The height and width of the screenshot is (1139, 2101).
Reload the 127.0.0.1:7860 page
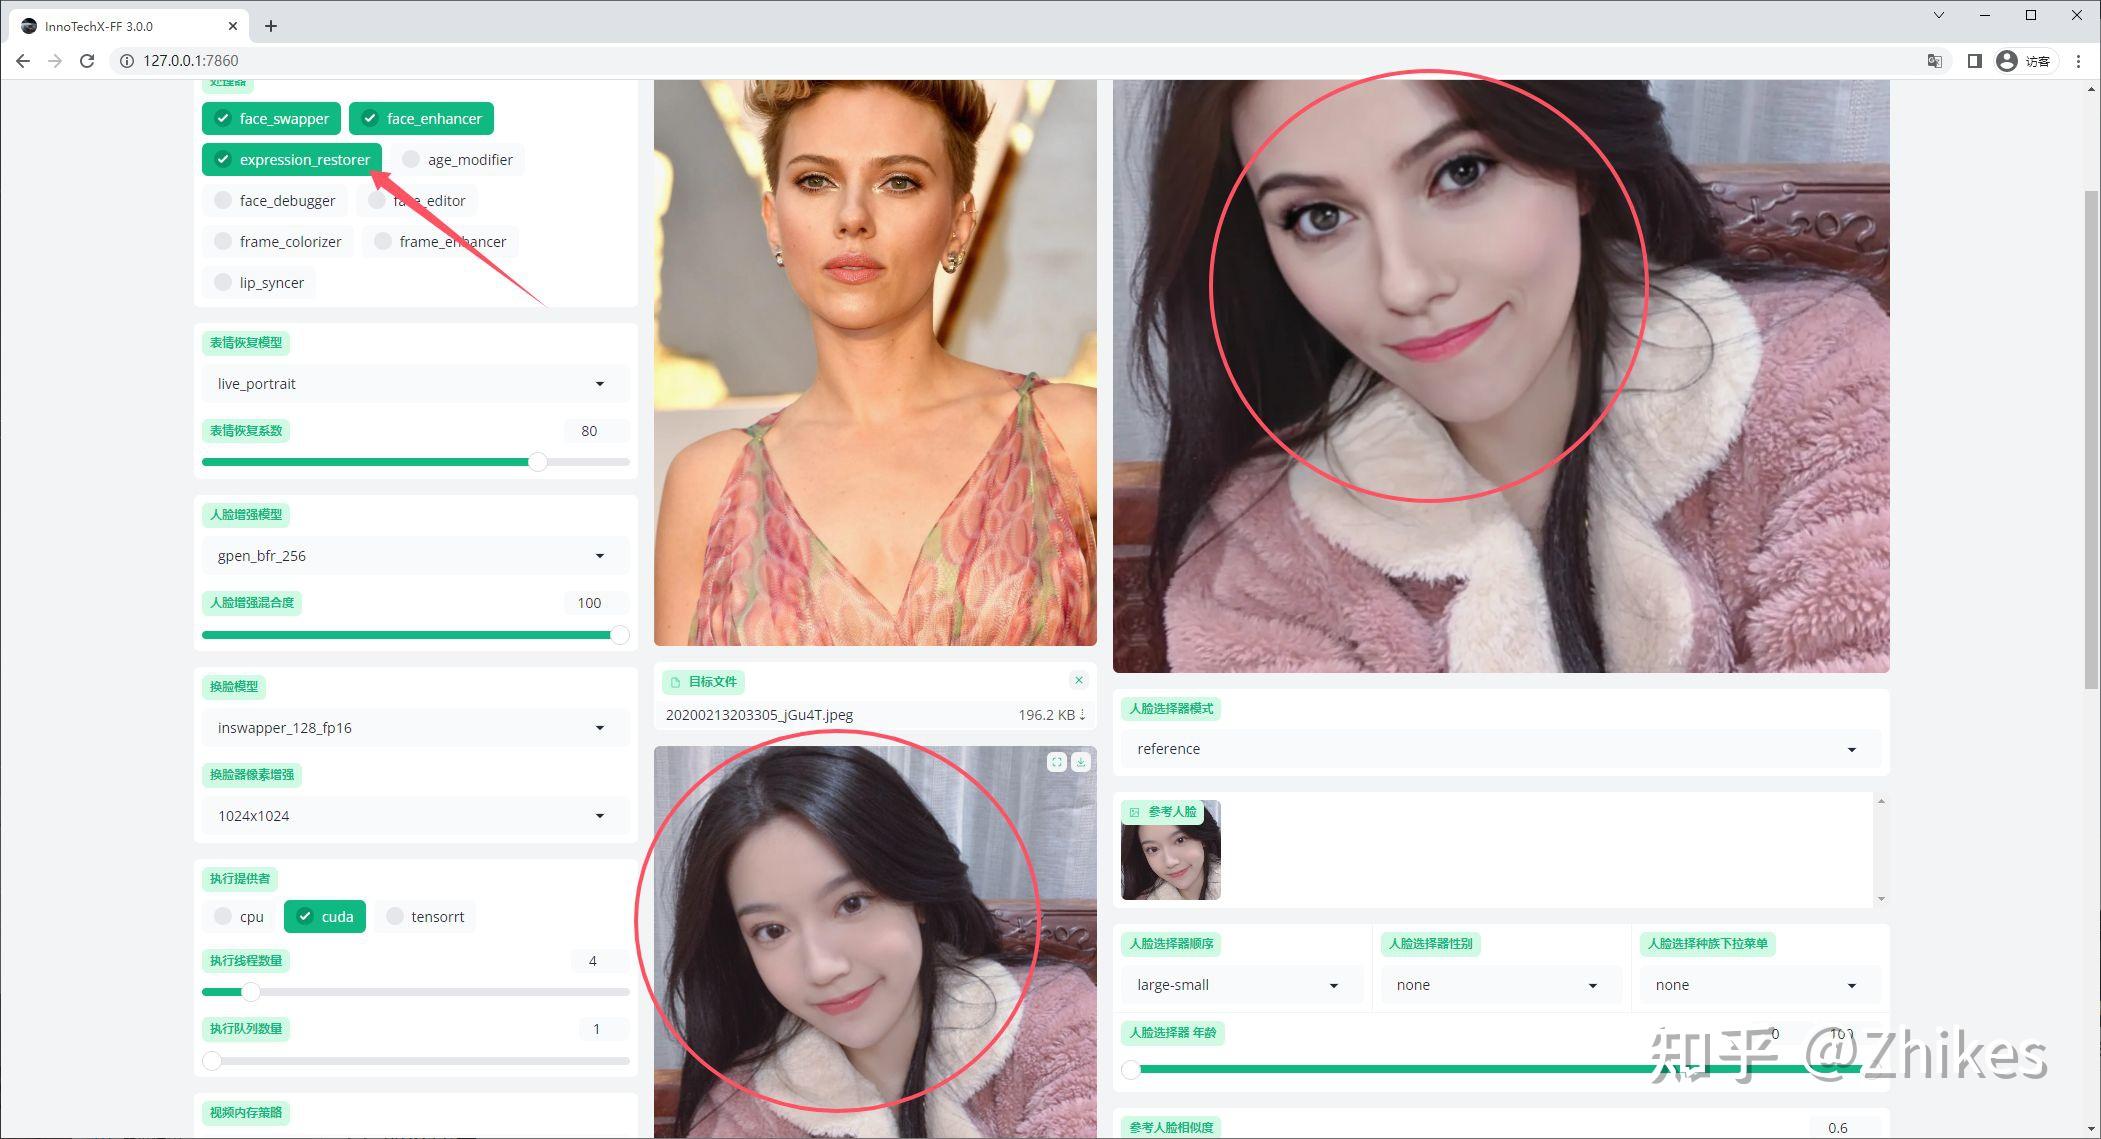click(x=87, y=61)
